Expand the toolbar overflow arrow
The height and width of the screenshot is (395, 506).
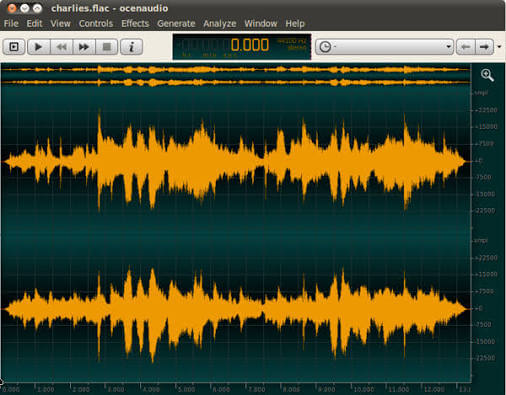499,47
